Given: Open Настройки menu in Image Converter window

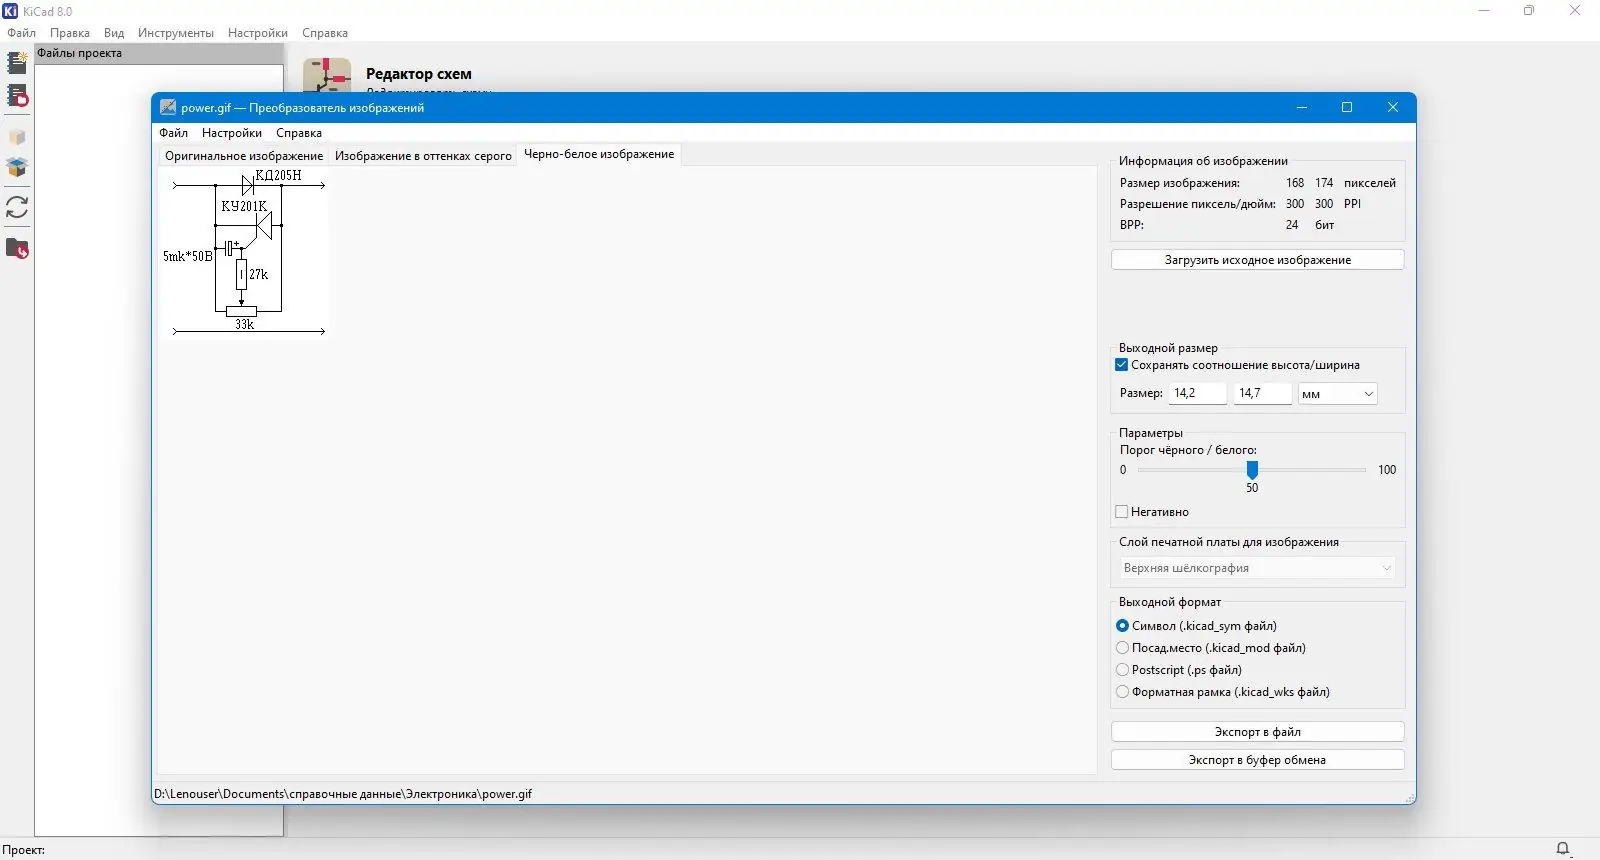Looking at the screenshot, I should click(232, 133).
